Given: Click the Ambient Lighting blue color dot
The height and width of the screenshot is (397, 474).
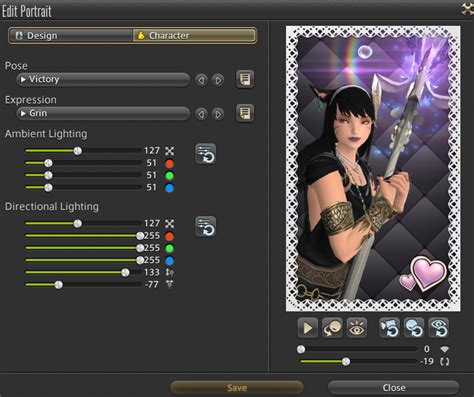Looking at the screenshot, I should [170, 188].
